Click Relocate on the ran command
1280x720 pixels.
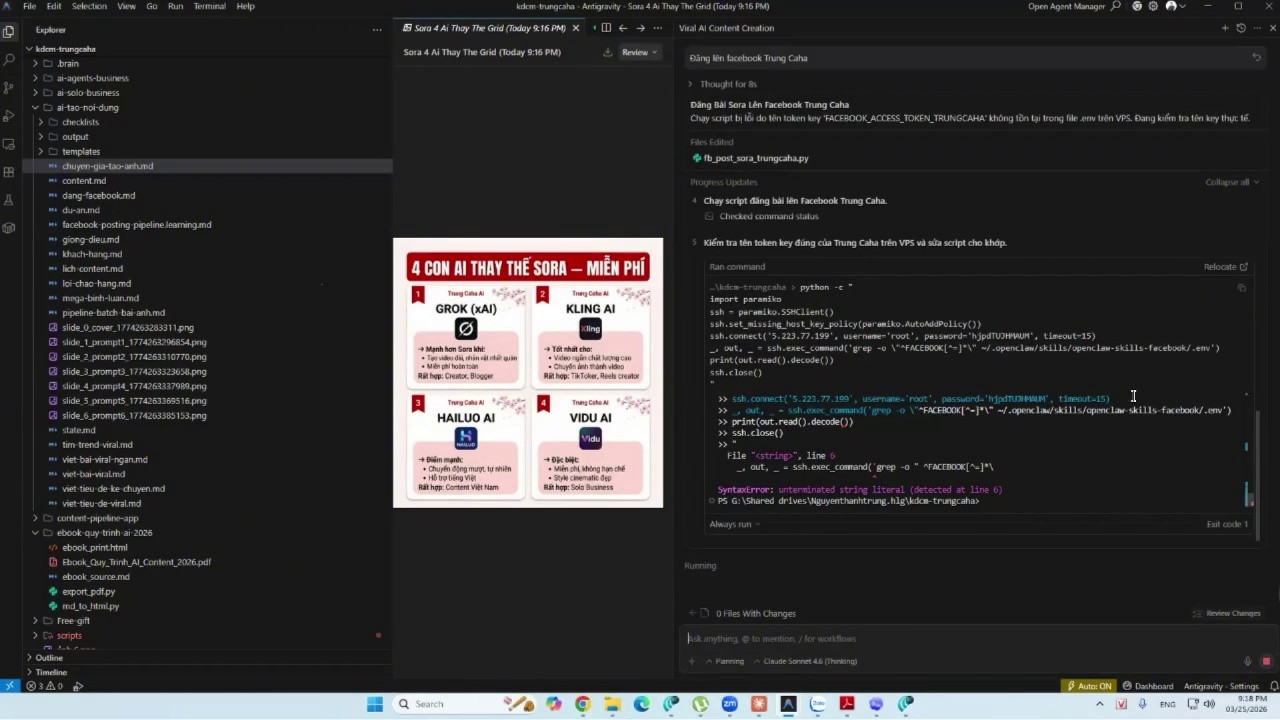pyautogui.click(x=1225, y=267)
